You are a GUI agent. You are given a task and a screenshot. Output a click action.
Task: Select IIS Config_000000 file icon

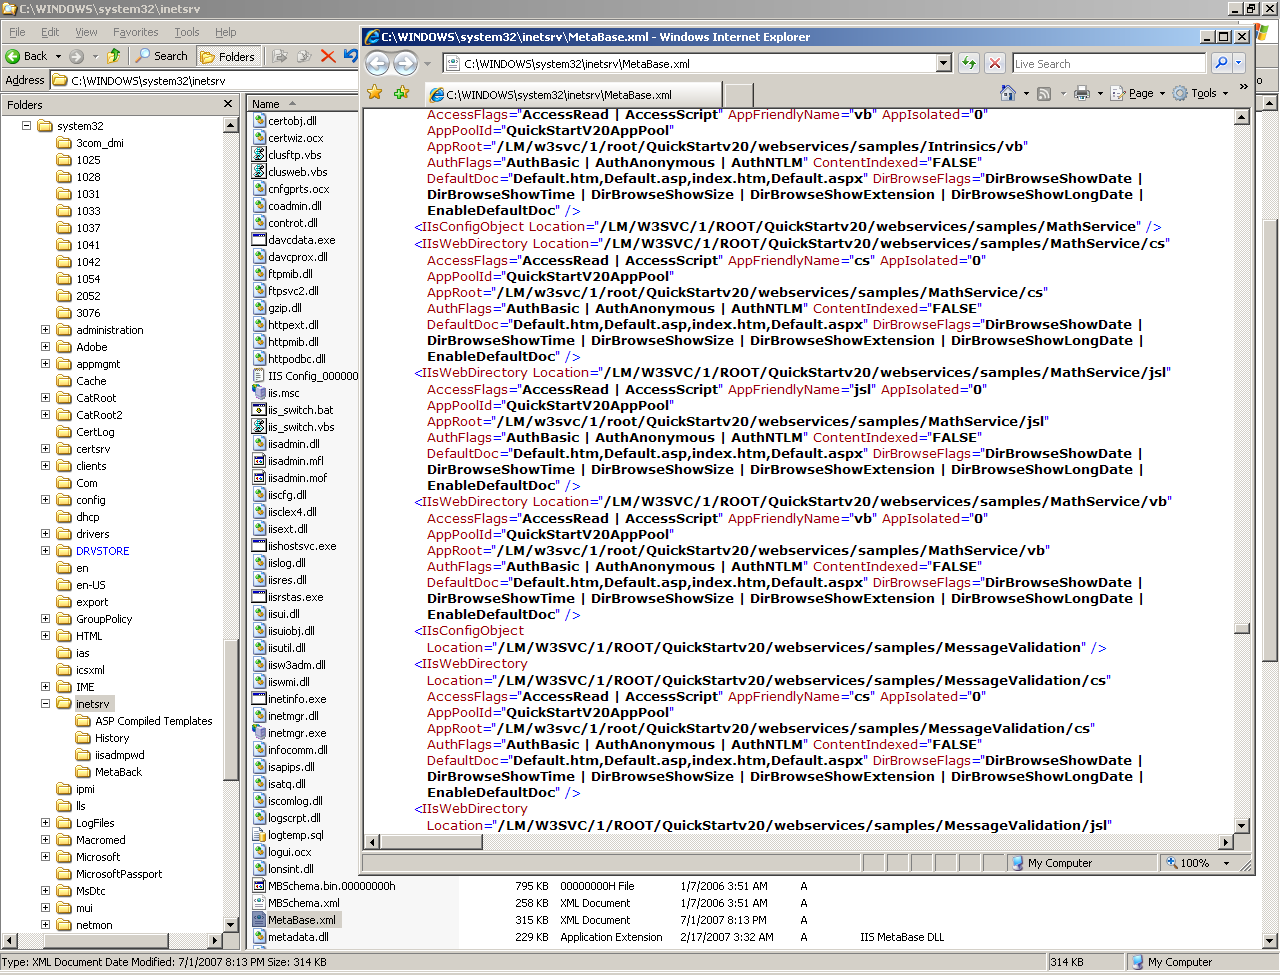click(x=259, y=376)
